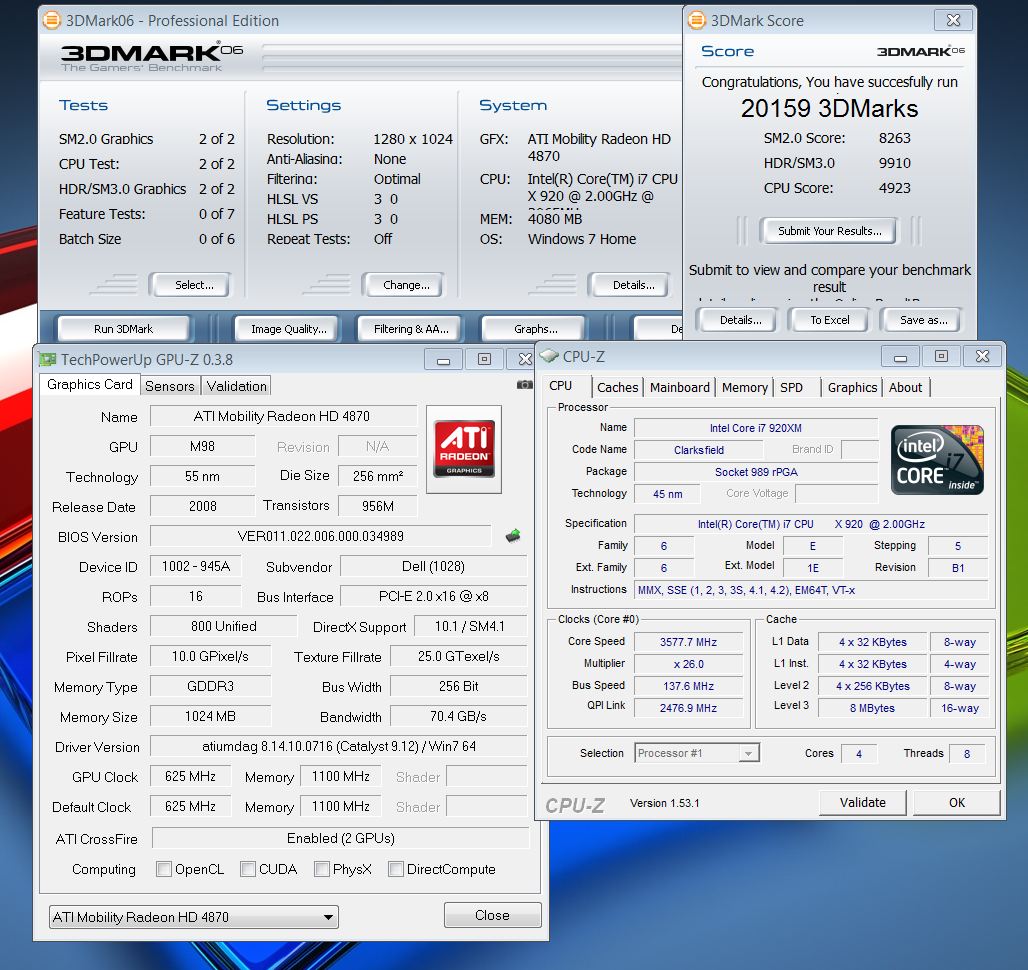This screenshot has height=970, width=1028.
Task: Click the GPU-Z screenshot camera icon
Action: pyautogui.click(x=524, y=385)
